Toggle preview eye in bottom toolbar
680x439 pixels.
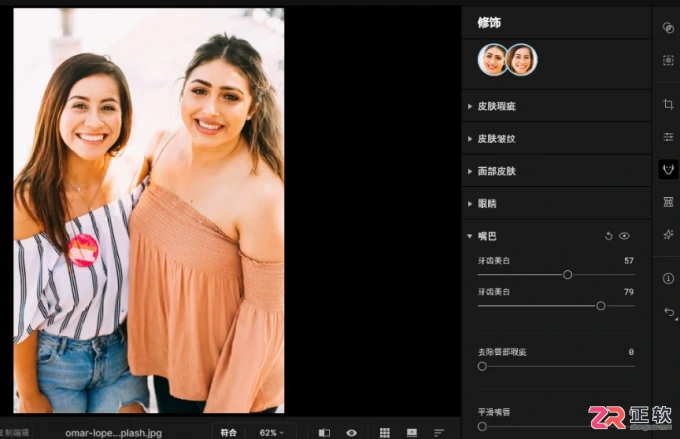[x=352, y=432]
